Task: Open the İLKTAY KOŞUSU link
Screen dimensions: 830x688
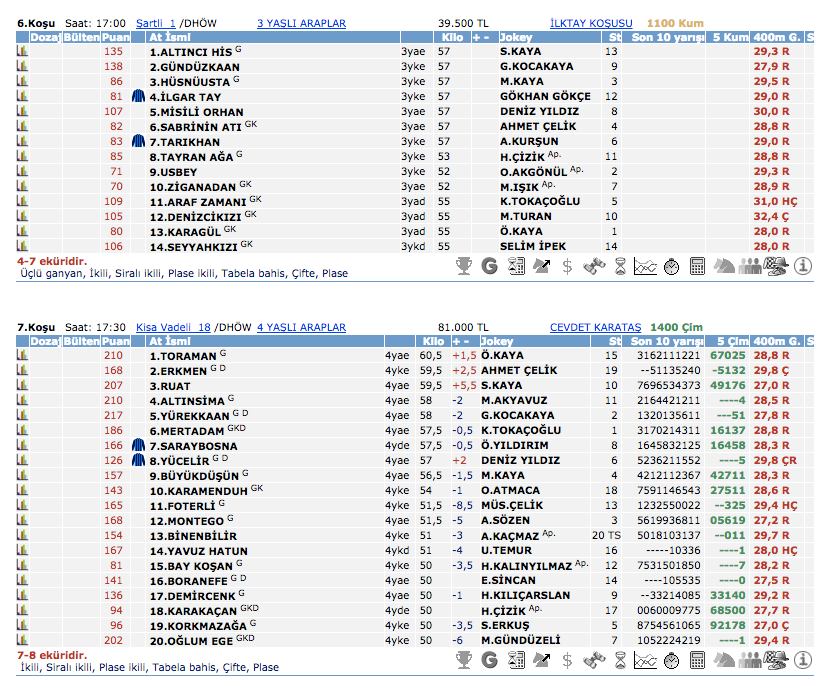Action: tap(591, 23)
